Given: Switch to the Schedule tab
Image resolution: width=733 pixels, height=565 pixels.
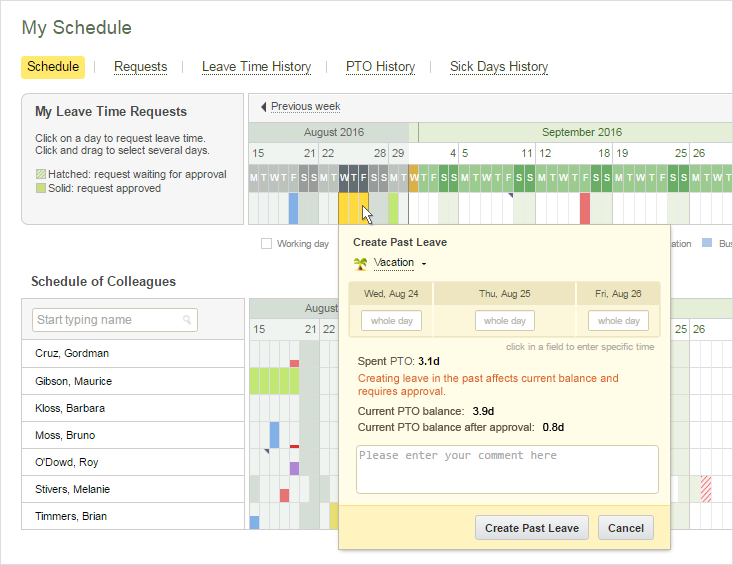Looking at the screenshot, I should pos(53,67).
